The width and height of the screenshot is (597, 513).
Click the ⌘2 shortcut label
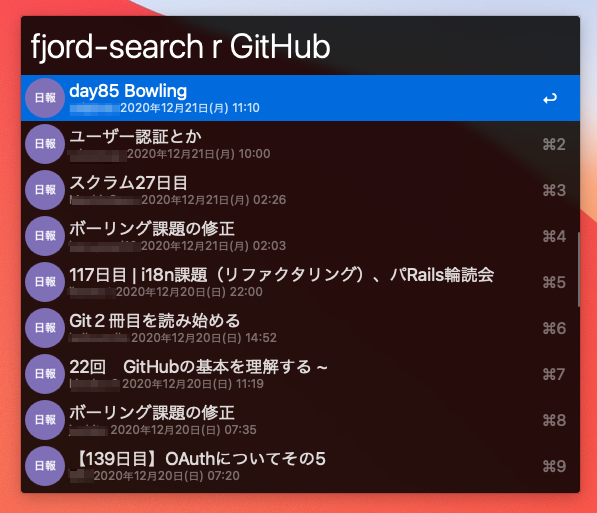(554, 144)
